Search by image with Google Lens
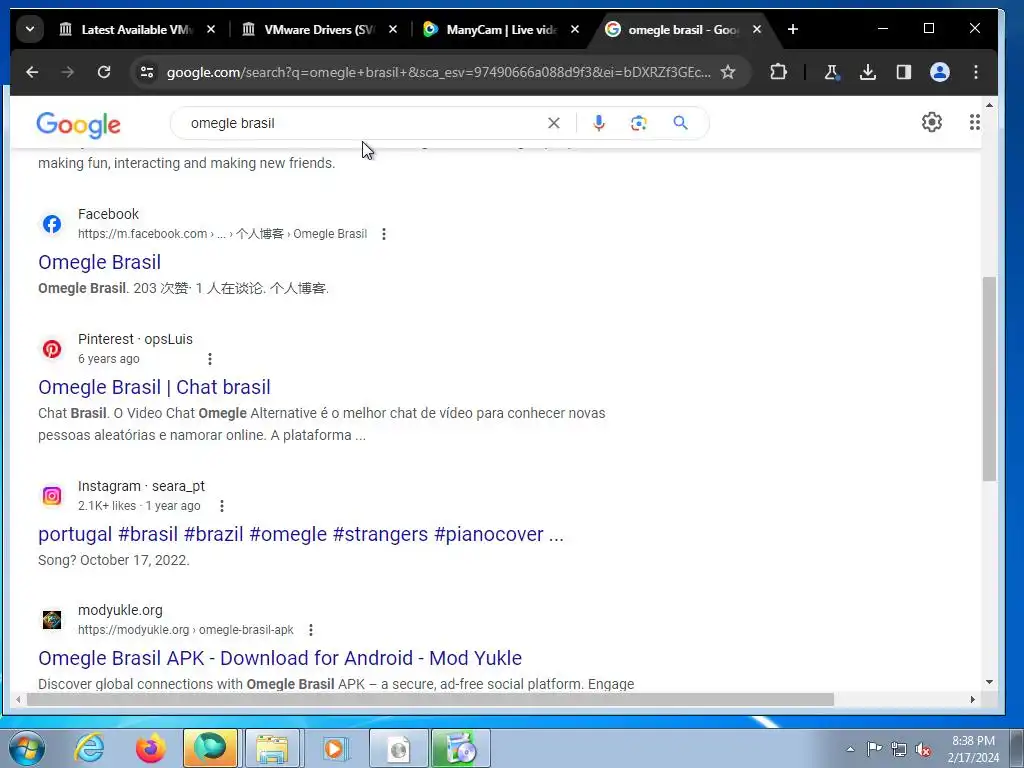This screenshot has height=768, width=1024. tap(639, 123)
